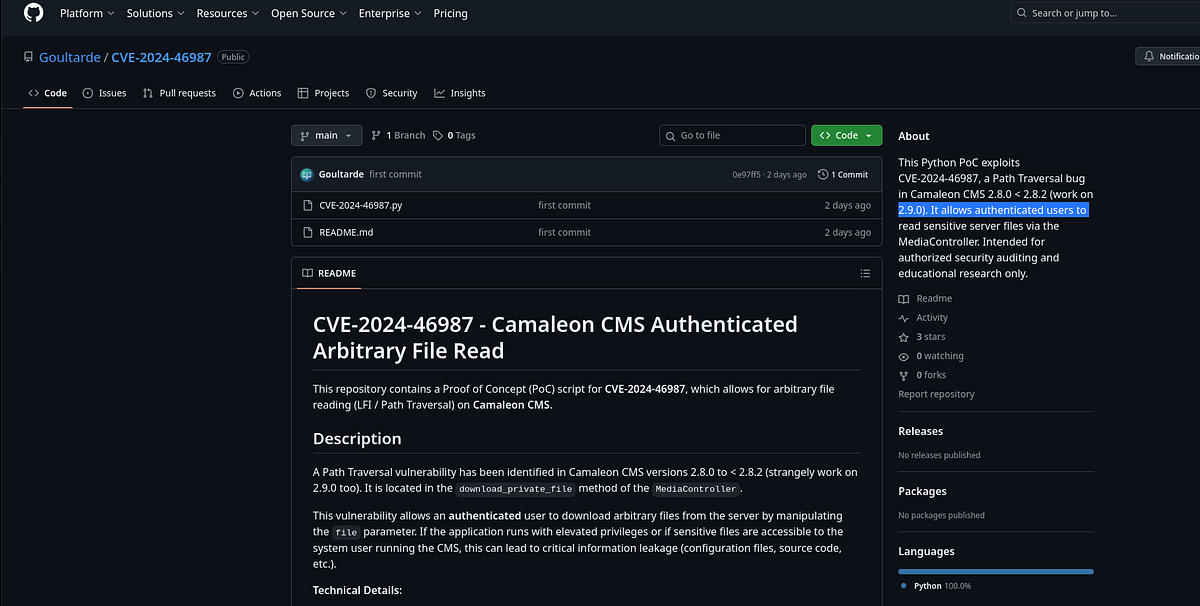Open commit hash 0e97ff5
Image resolution: width=1200 pixels, height=606 pixels.
[x=747, y=174]
